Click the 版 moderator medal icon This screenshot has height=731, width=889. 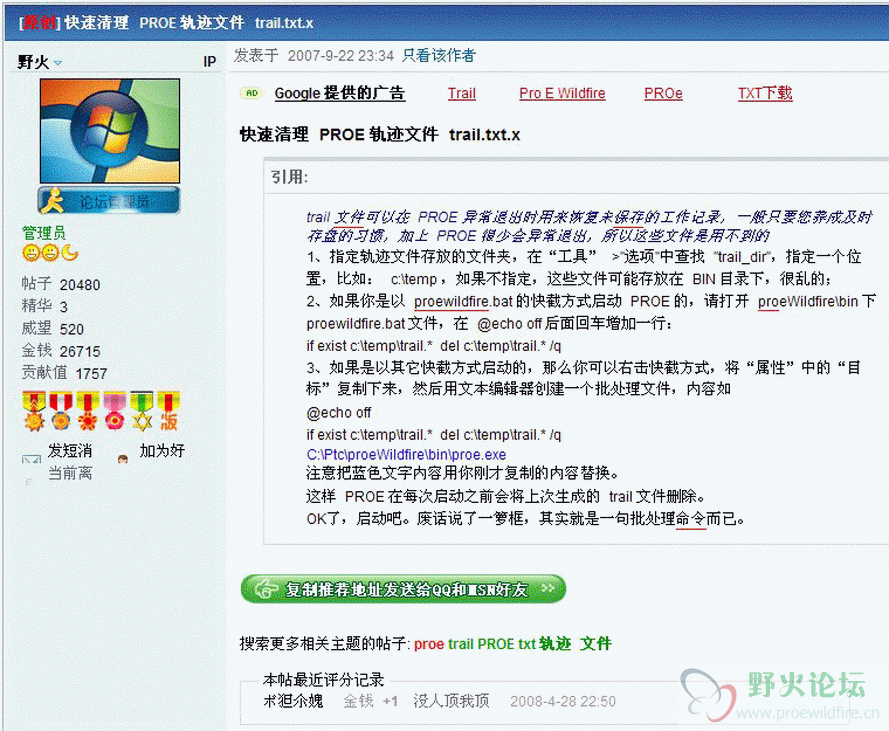click(x=168, y=411)
